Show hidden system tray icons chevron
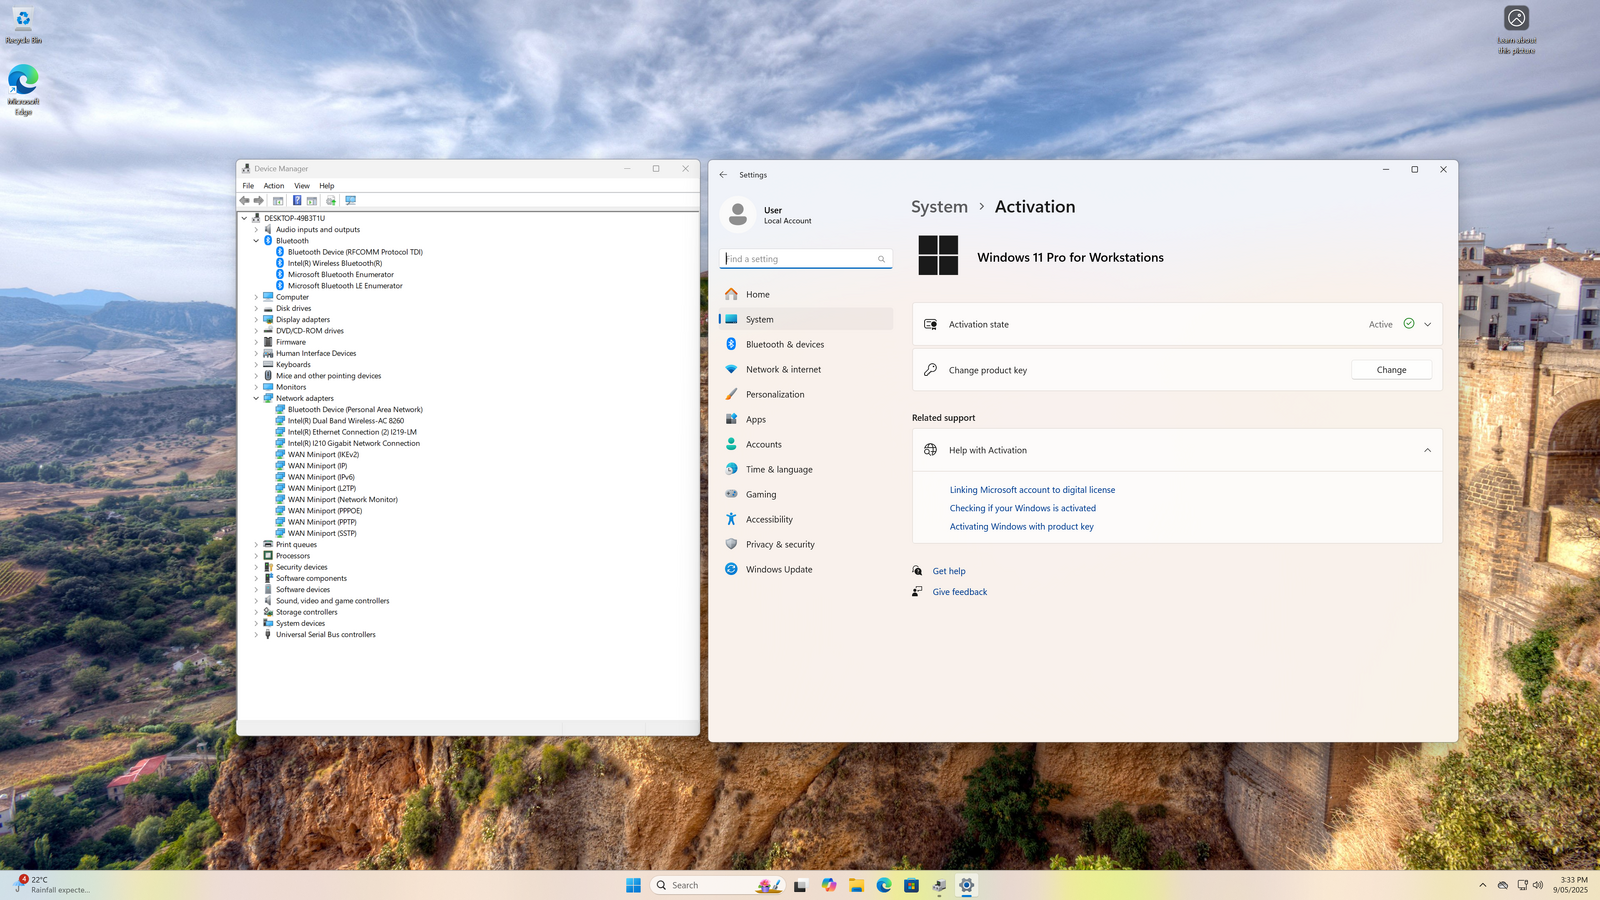This screenshot has width=1600, height=900. 1482,885
